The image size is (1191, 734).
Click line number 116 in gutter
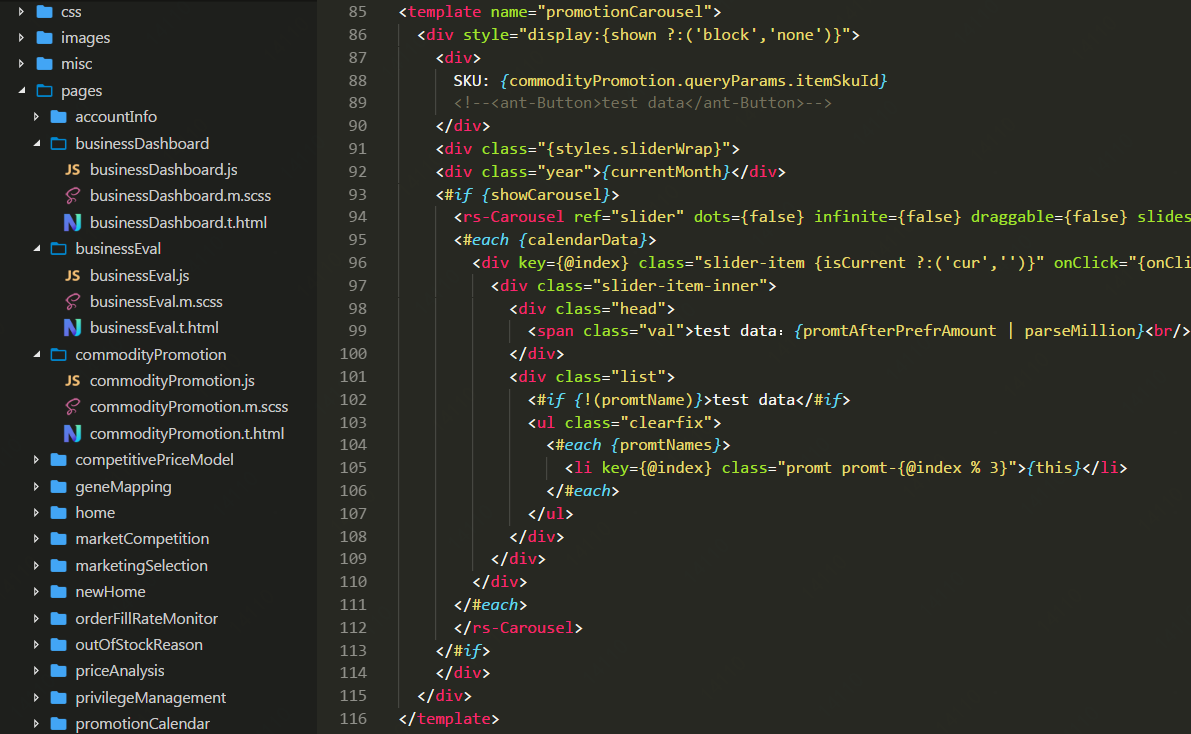(x=353, y=718)
